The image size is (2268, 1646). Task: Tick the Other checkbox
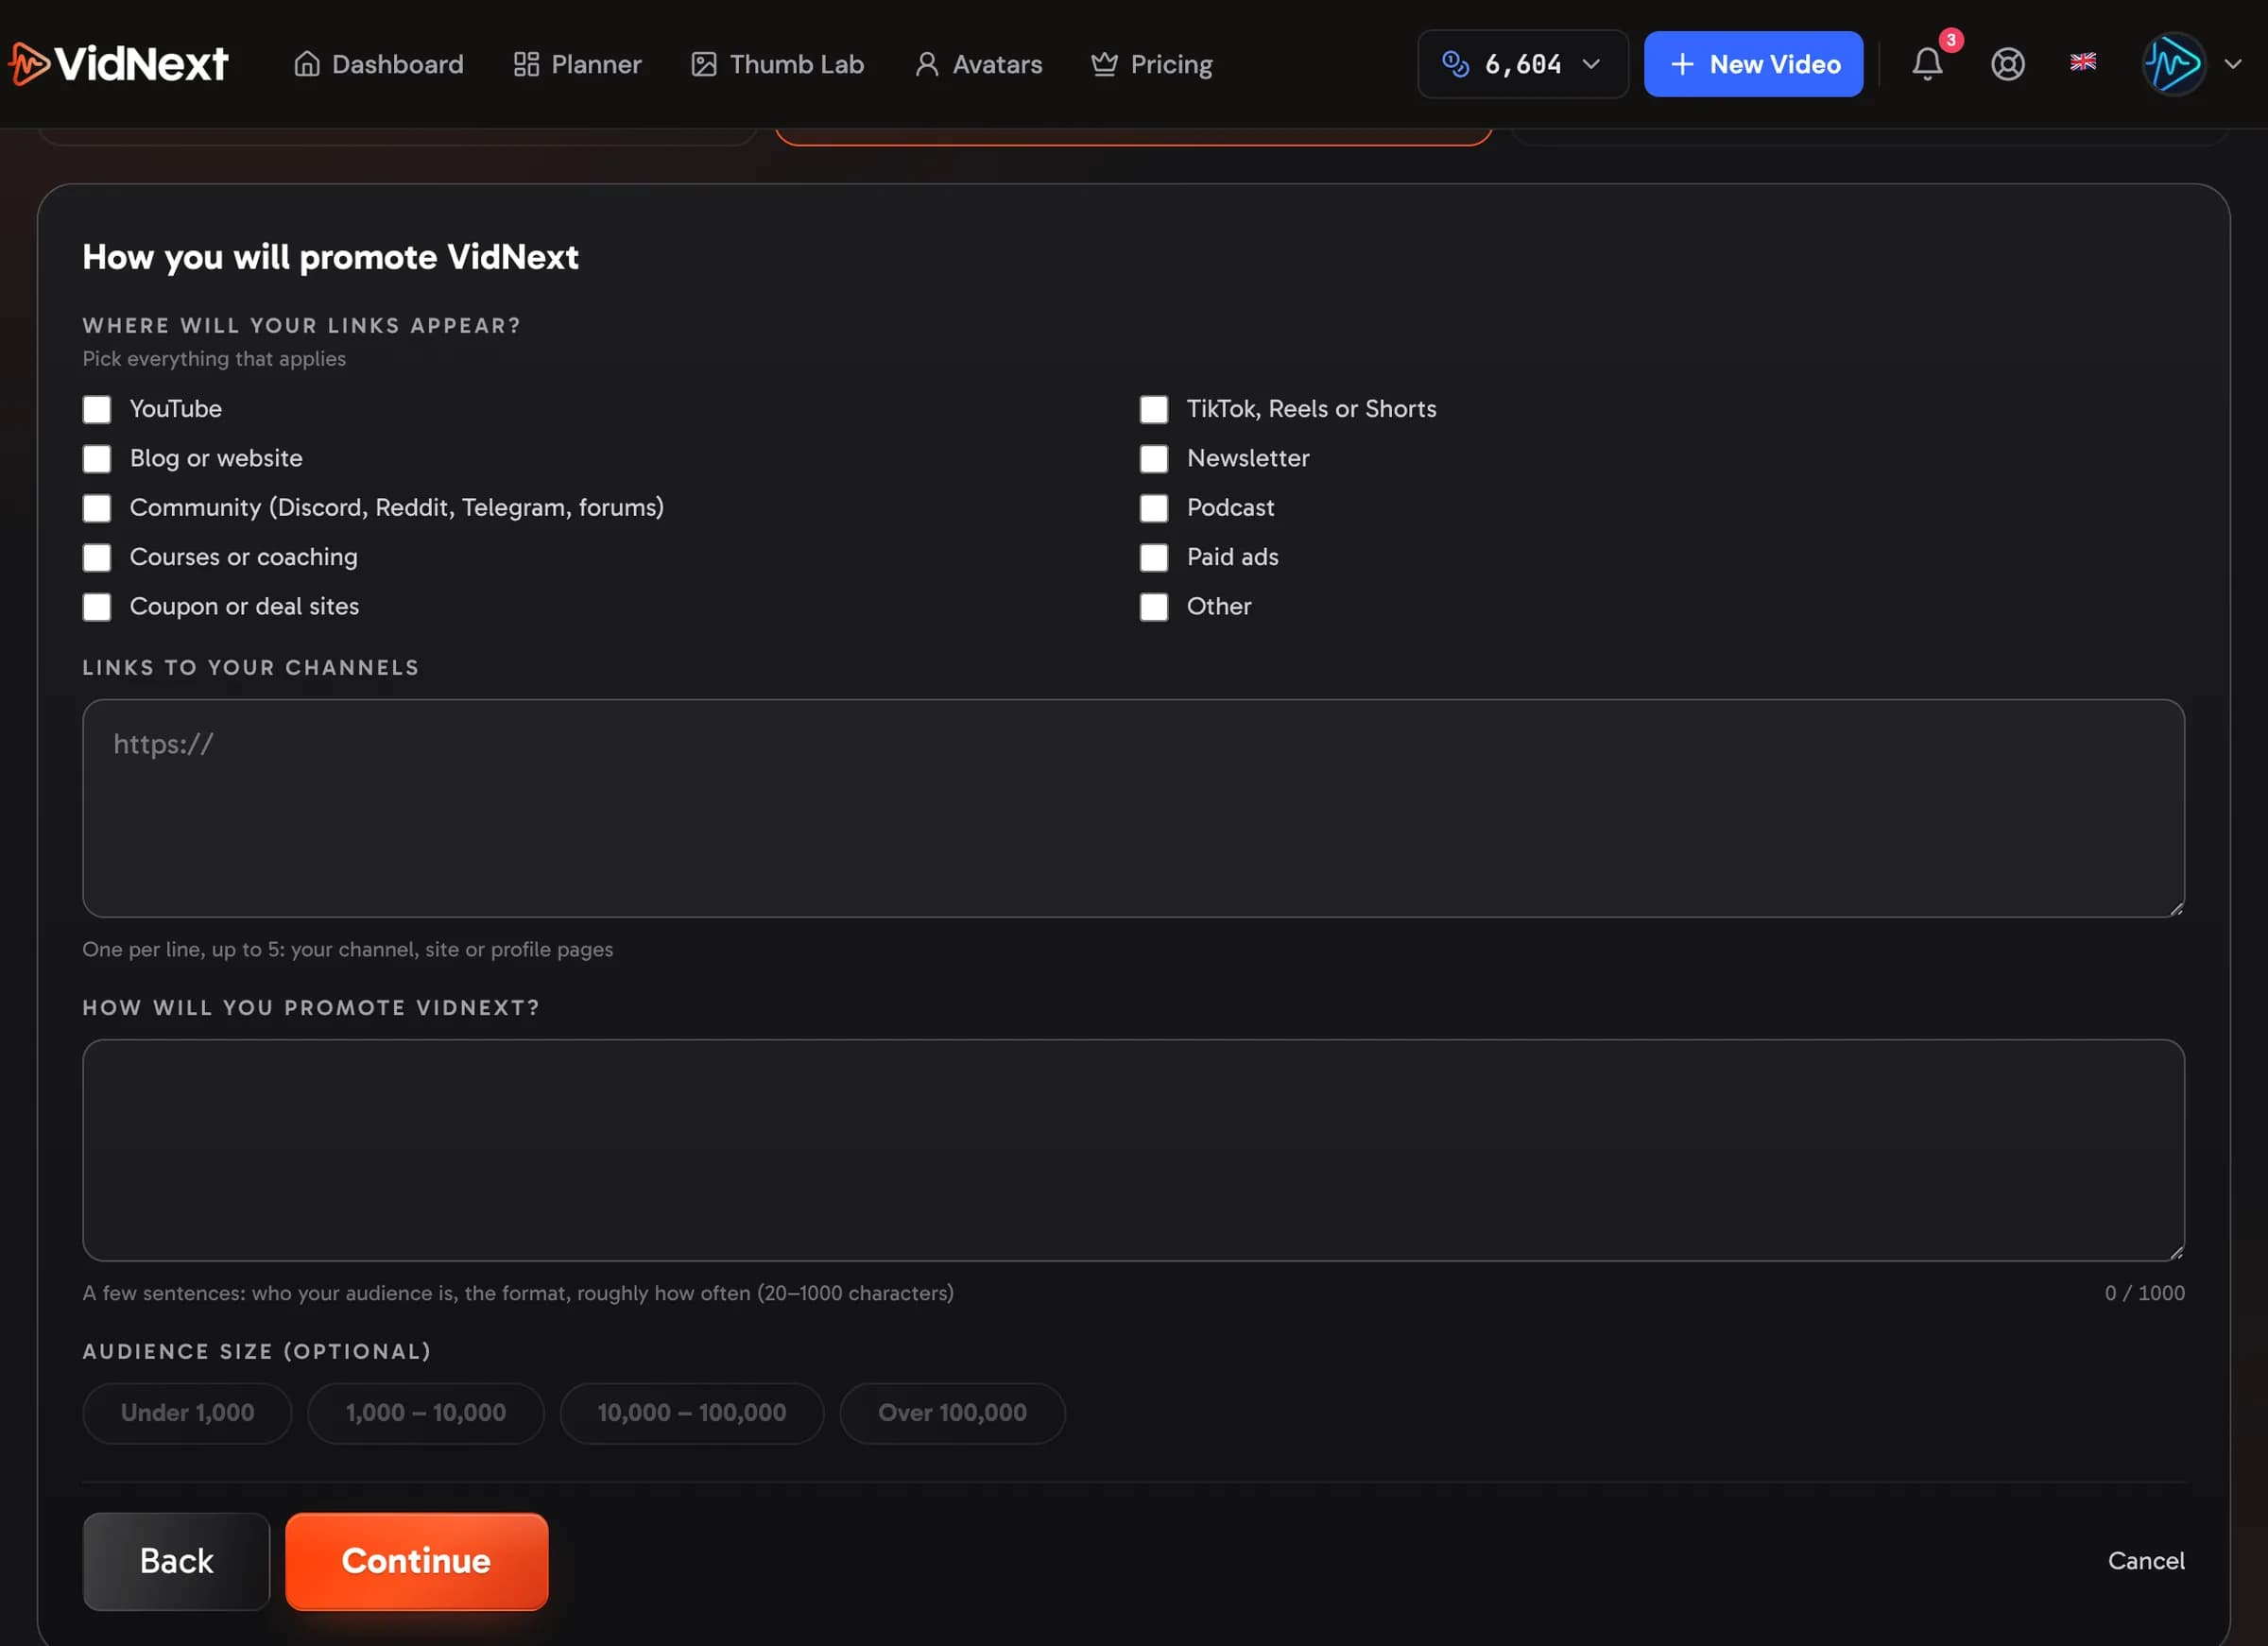click(1154, 607)
